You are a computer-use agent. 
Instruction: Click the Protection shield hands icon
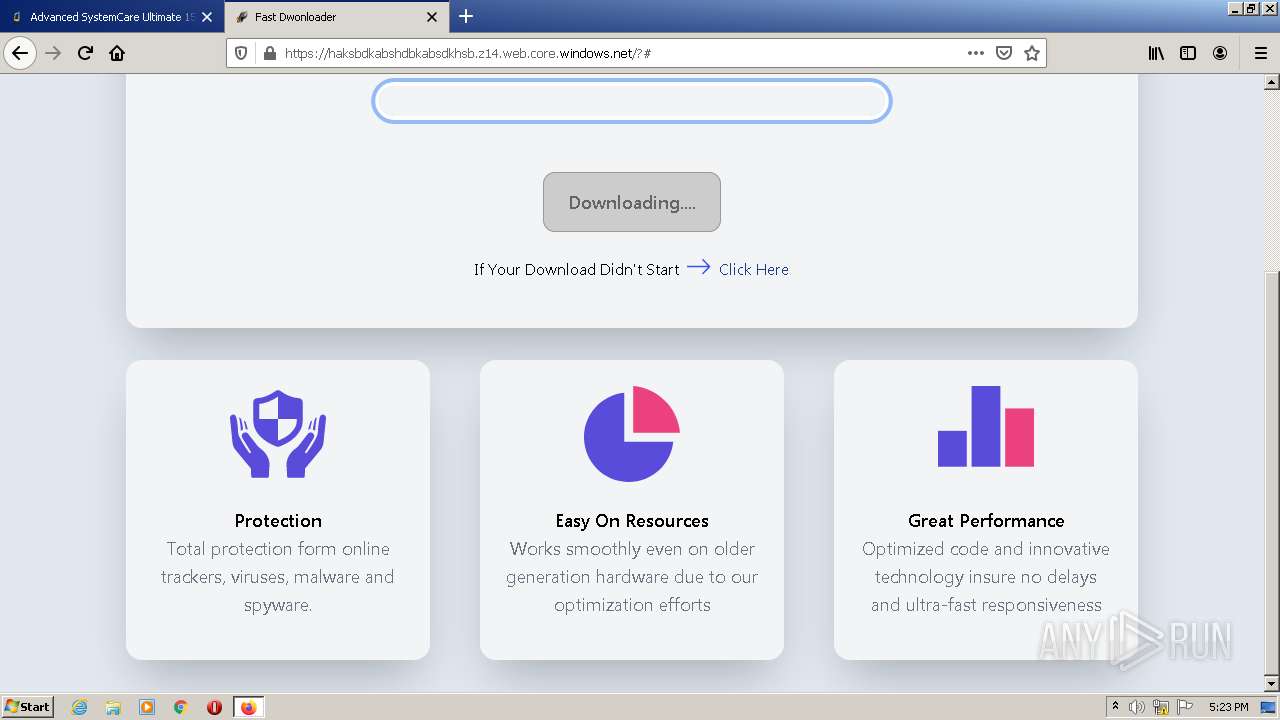(x=278, y=433)
